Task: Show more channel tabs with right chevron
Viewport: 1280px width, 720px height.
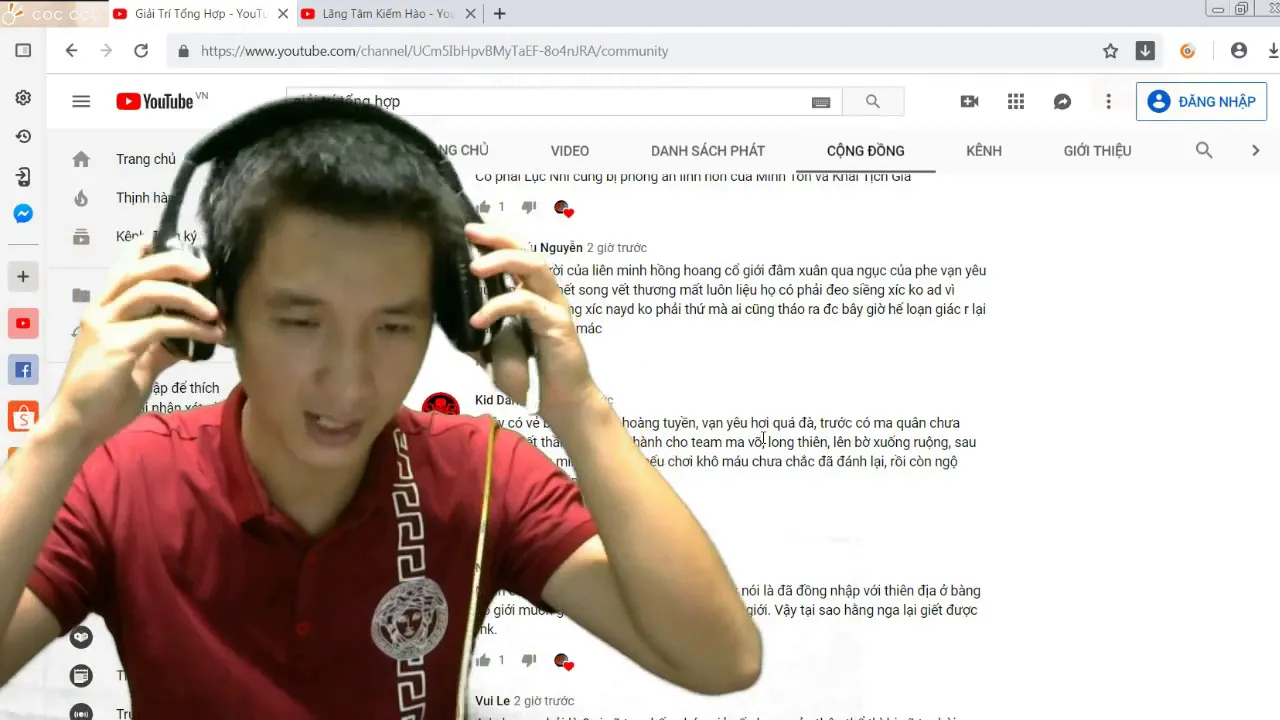Action: click(1255, 150)
